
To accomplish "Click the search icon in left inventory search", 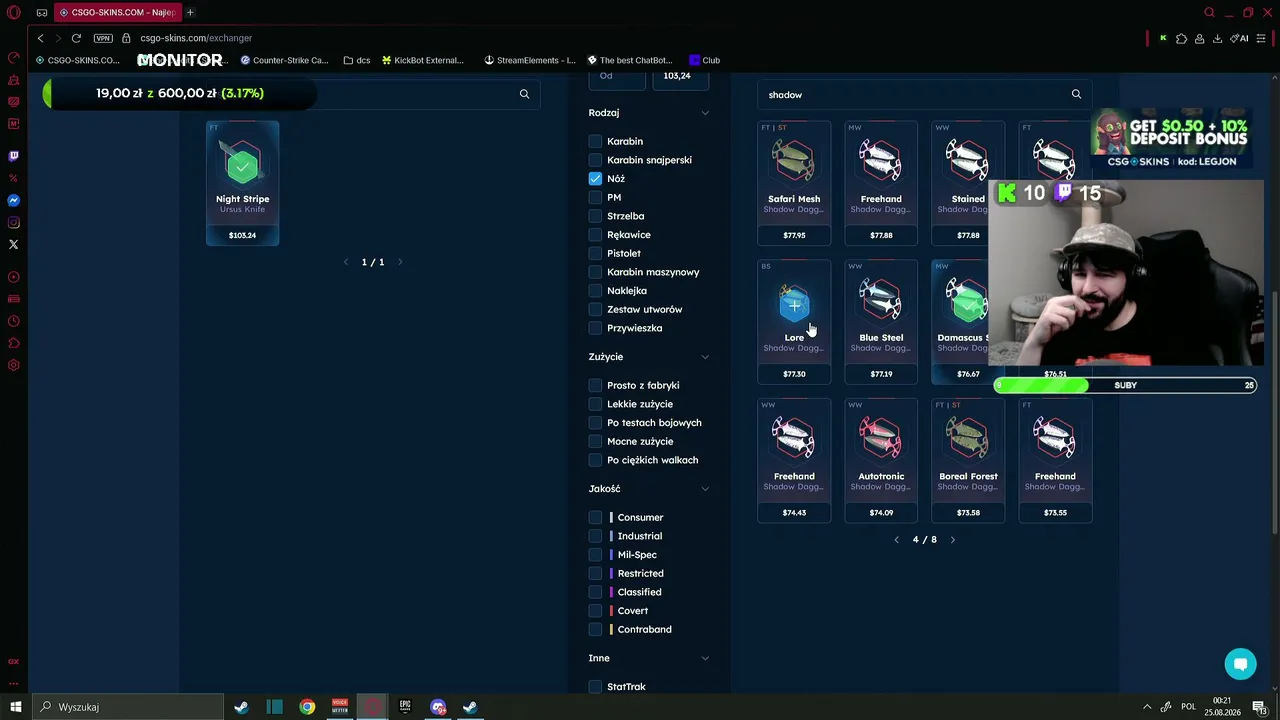I will pyautogui.click(x=524, y=94).
